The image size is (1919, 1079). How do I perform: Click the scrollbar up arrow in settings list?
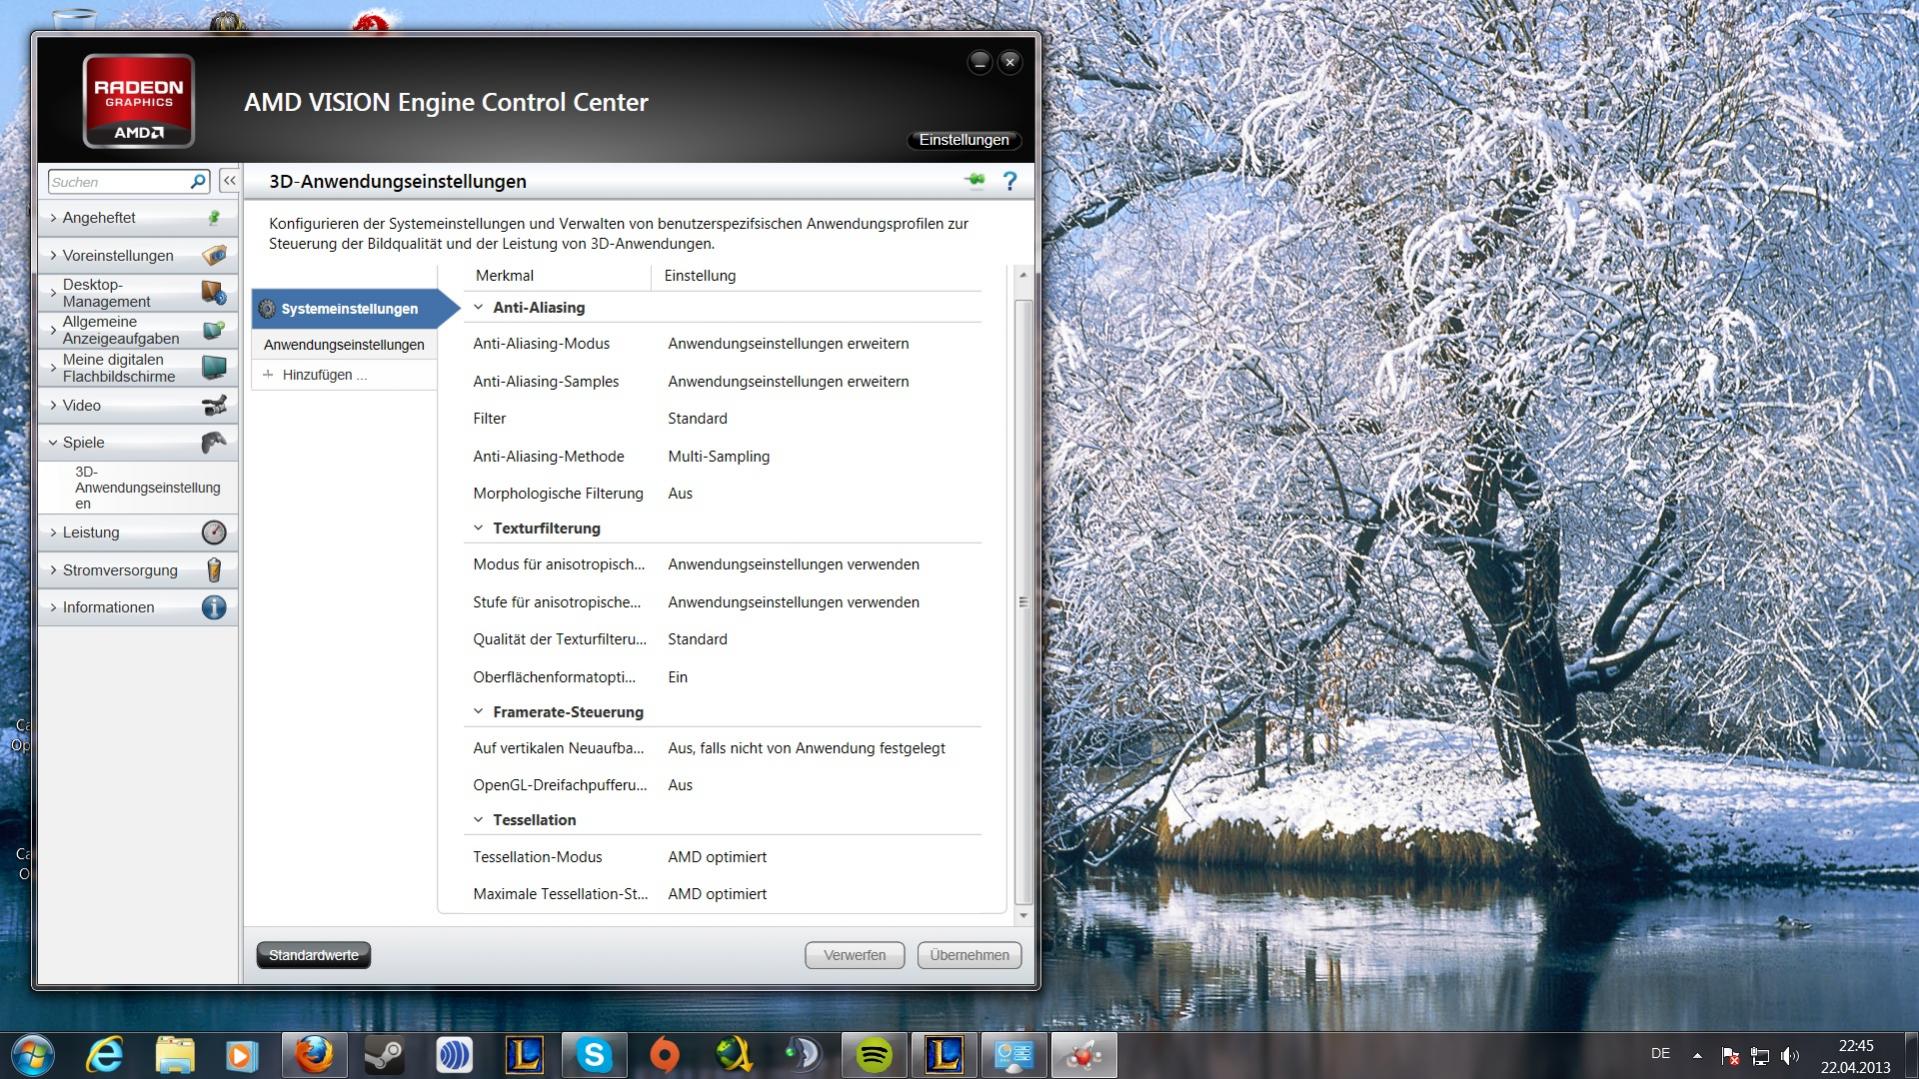(1022, 275)
